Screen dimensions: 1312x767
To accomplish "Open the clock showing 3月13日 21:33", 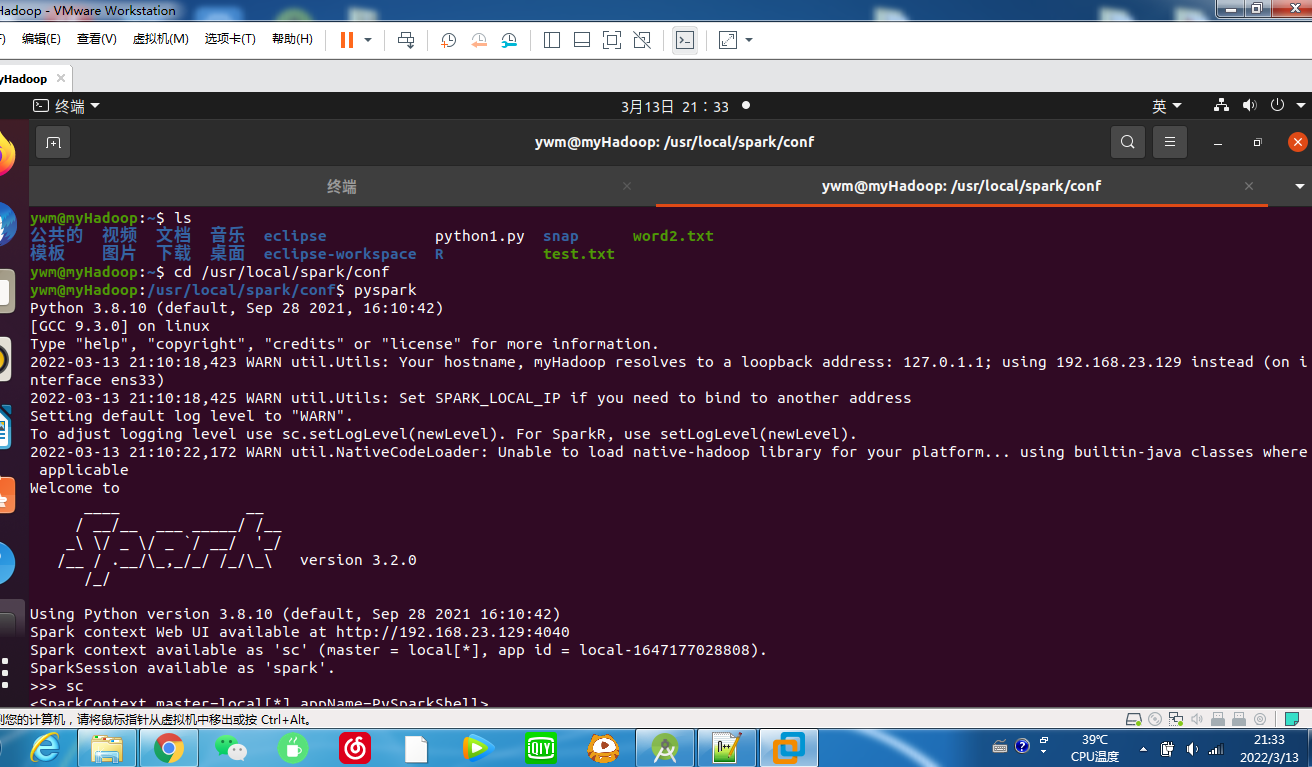I will point(675,106).
